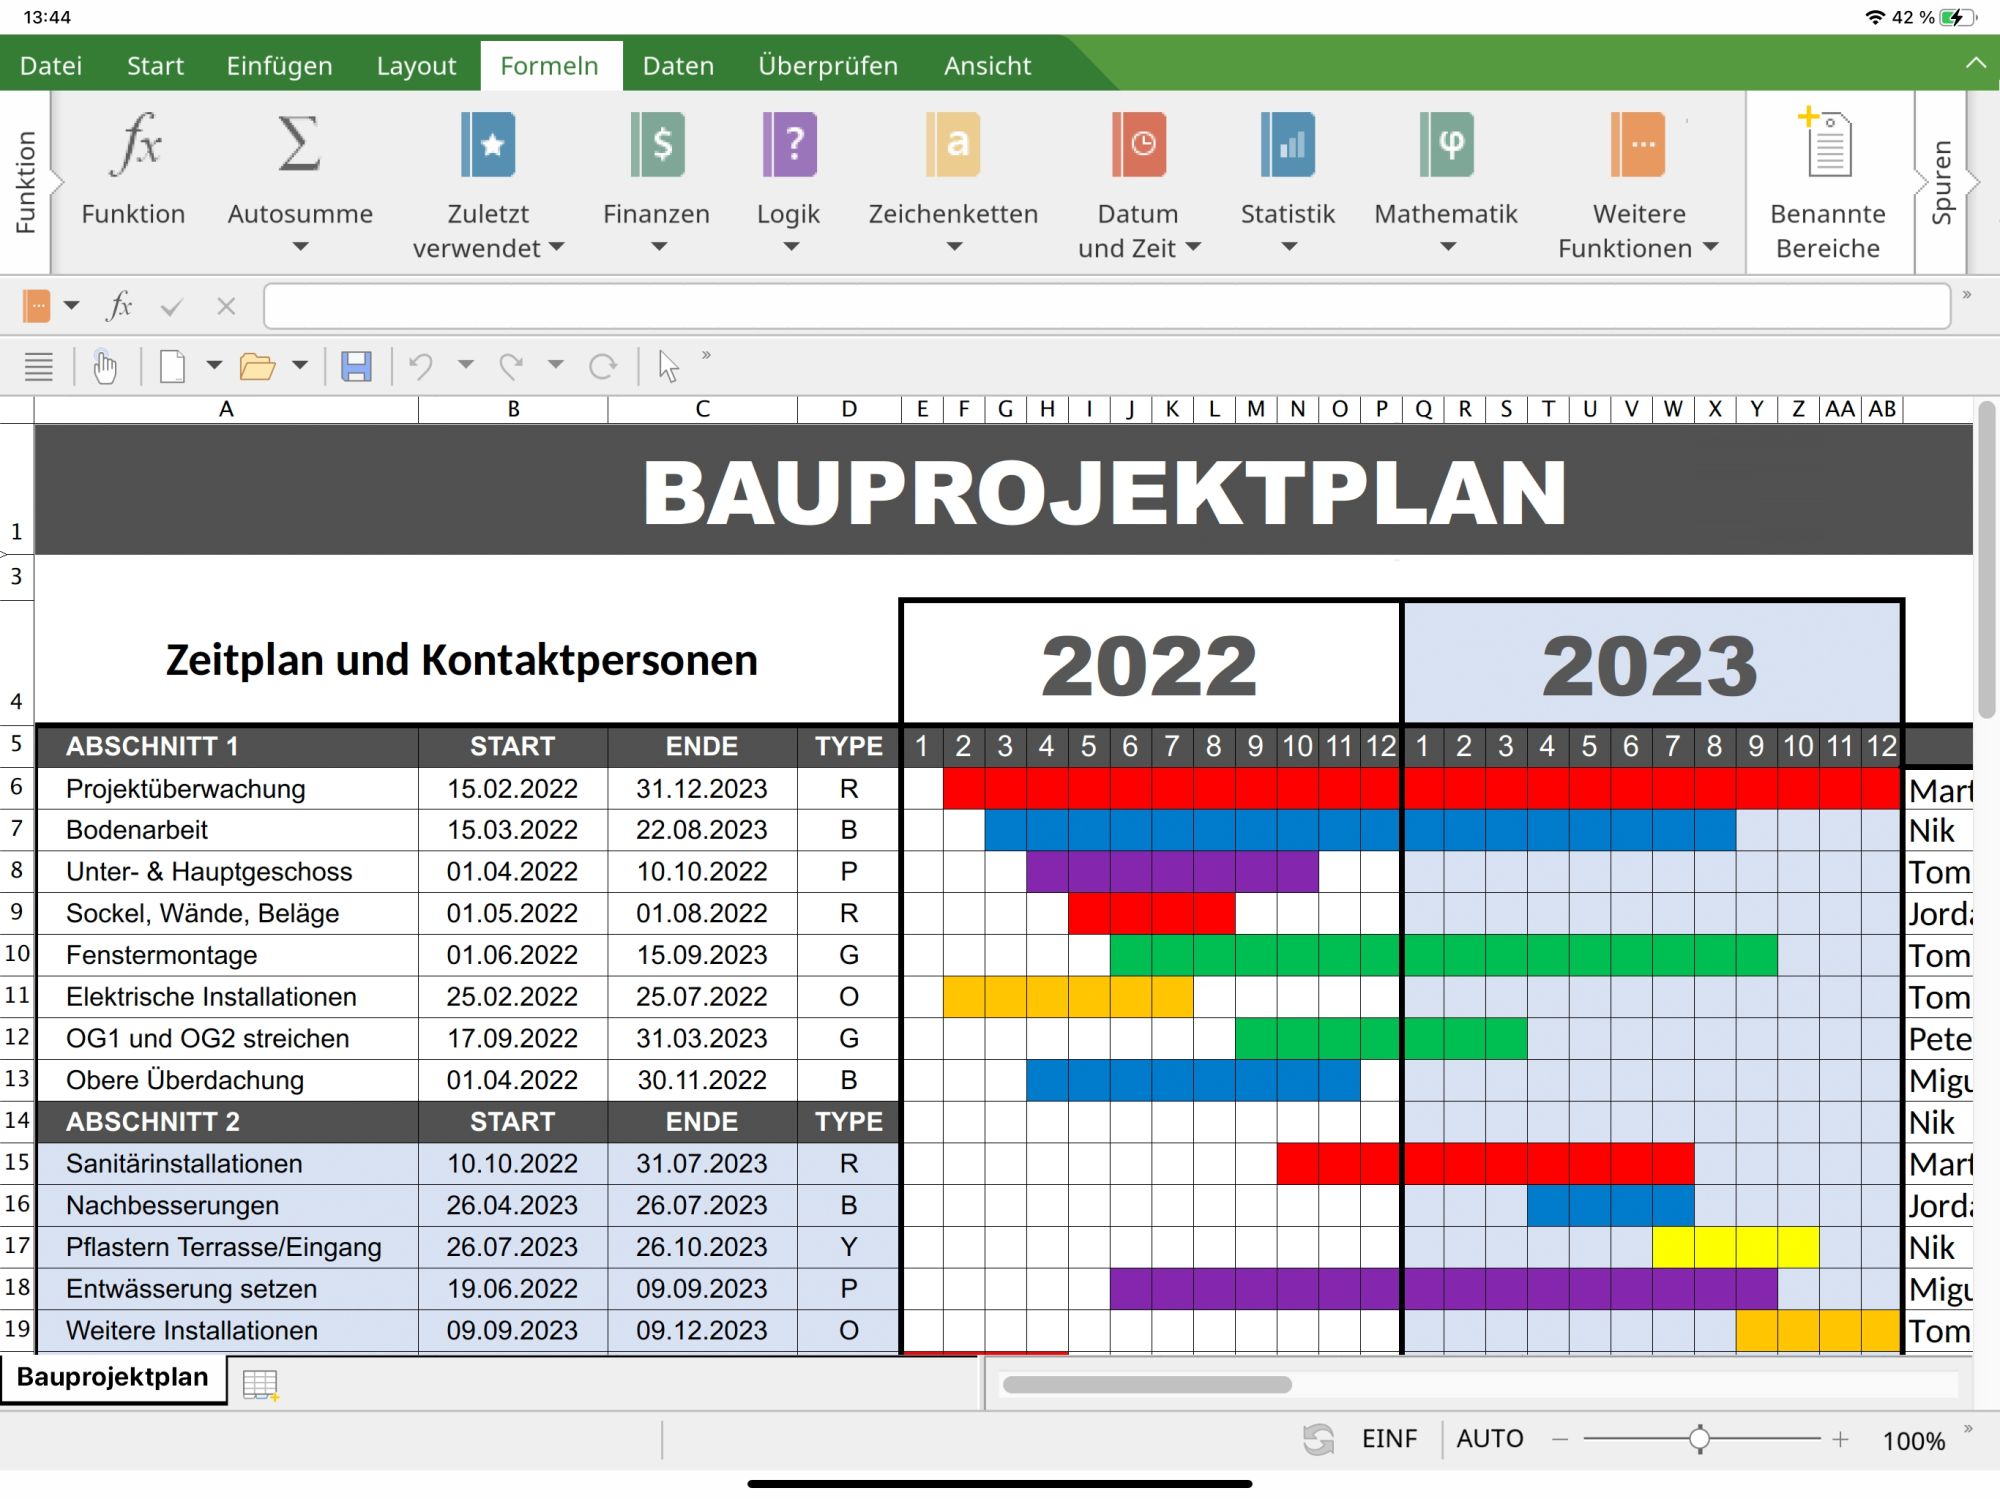Select the cell containing Projektüberwachung
The width and height of the screenshot is (2000, 1499).
(x=227, y=789)
